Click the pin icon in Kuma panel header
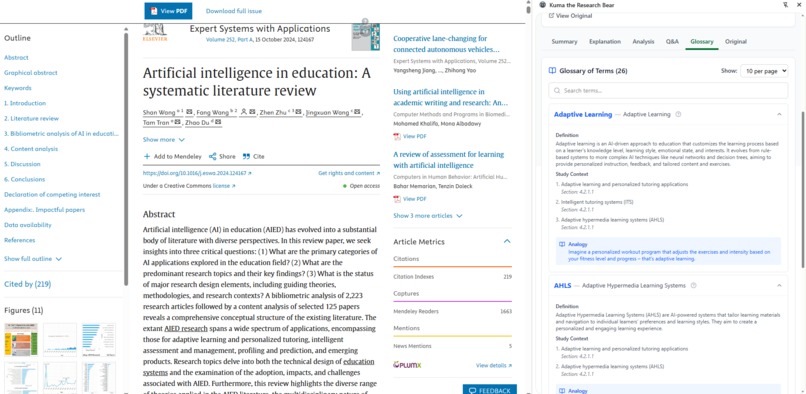 click(785, 5)
